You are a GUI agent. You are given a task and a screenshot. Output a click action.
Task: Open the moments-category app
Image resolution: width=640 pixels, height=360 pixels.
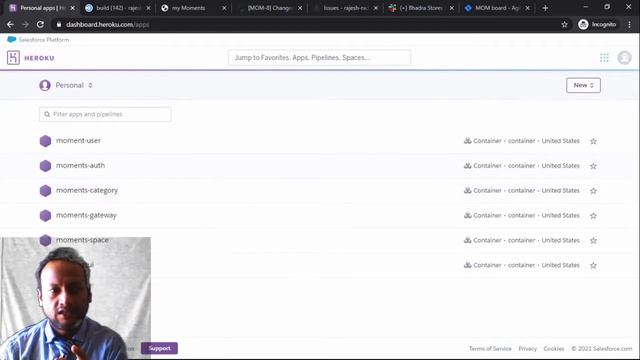(87, 191)
